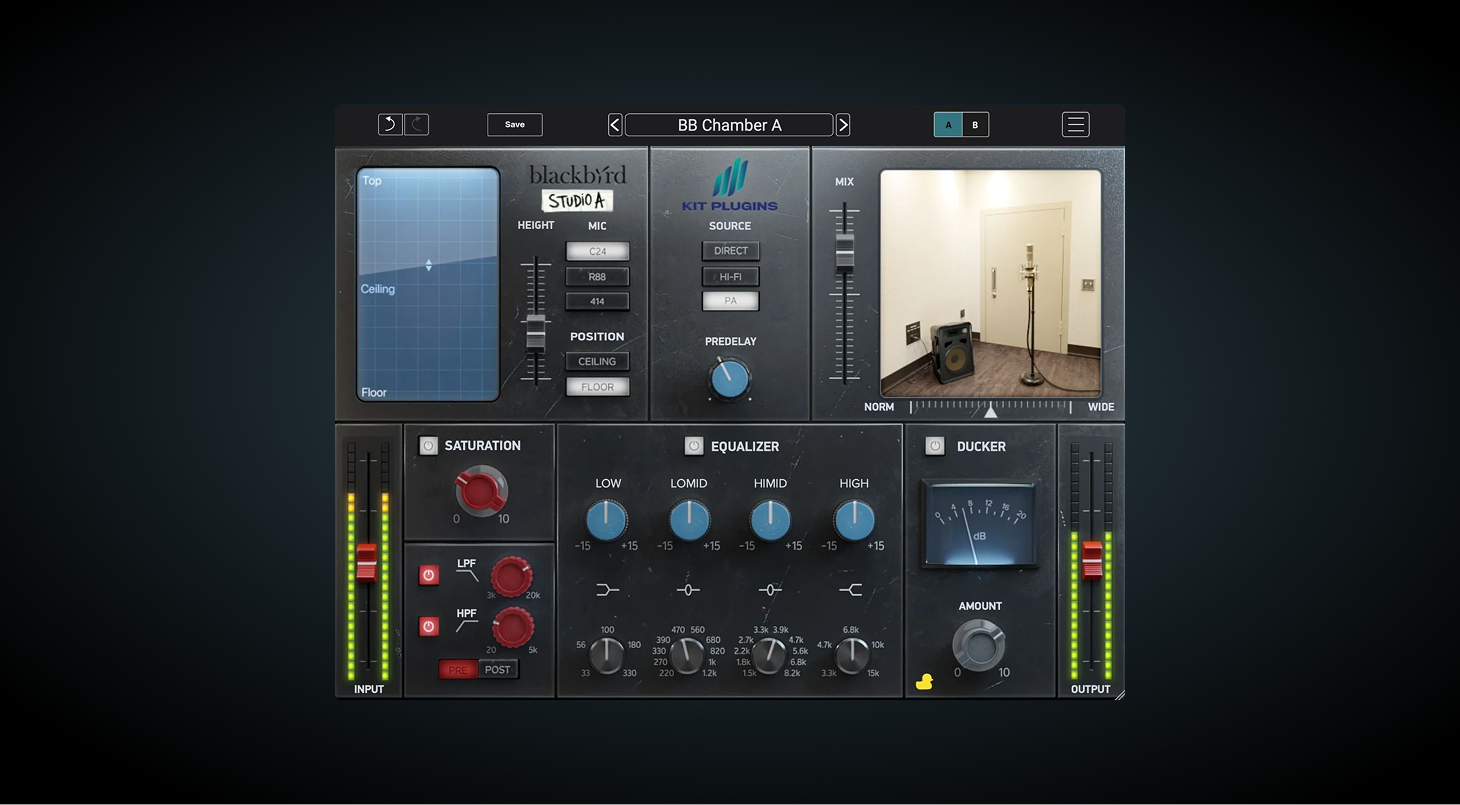
Task: Open the hamburger menu
Action: point(1076,124)
